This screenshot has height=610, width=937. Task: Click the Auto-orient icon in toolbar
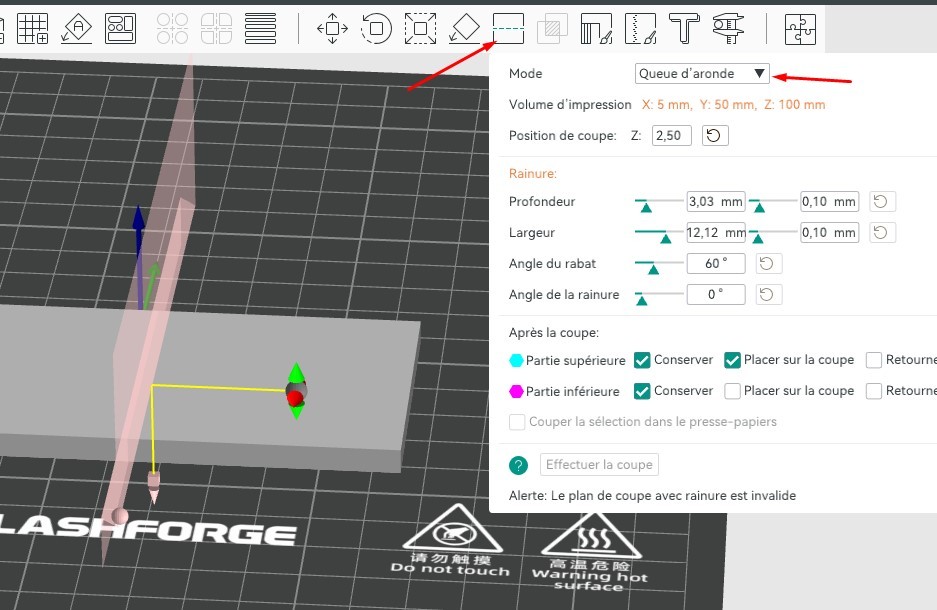pos(77,28)
